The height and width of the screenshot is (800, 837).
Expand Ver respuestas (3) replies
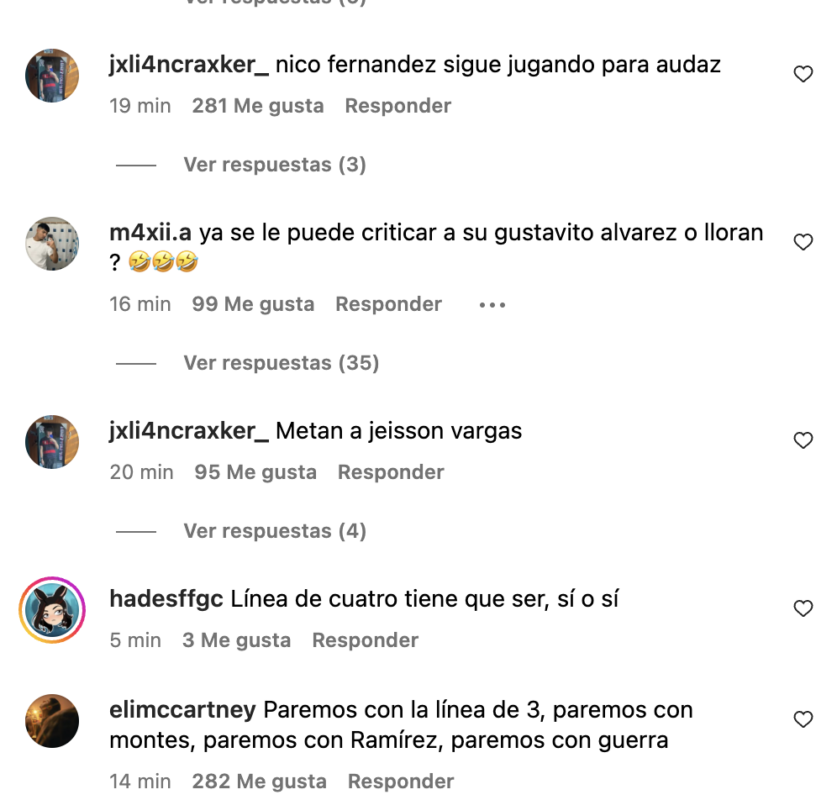tap(275, 164)
